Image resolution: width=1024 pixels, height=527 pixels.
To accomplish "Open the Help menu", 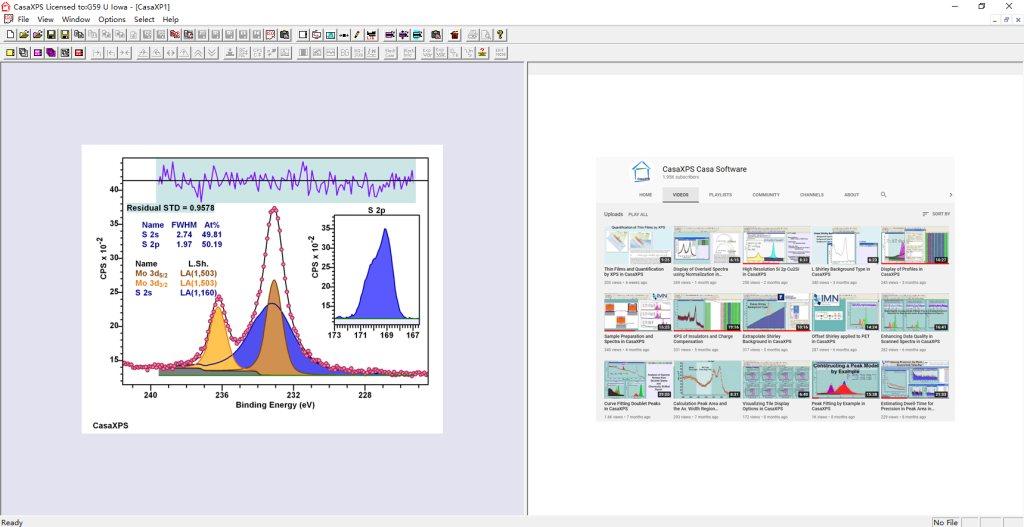I will tap(170, 20).
